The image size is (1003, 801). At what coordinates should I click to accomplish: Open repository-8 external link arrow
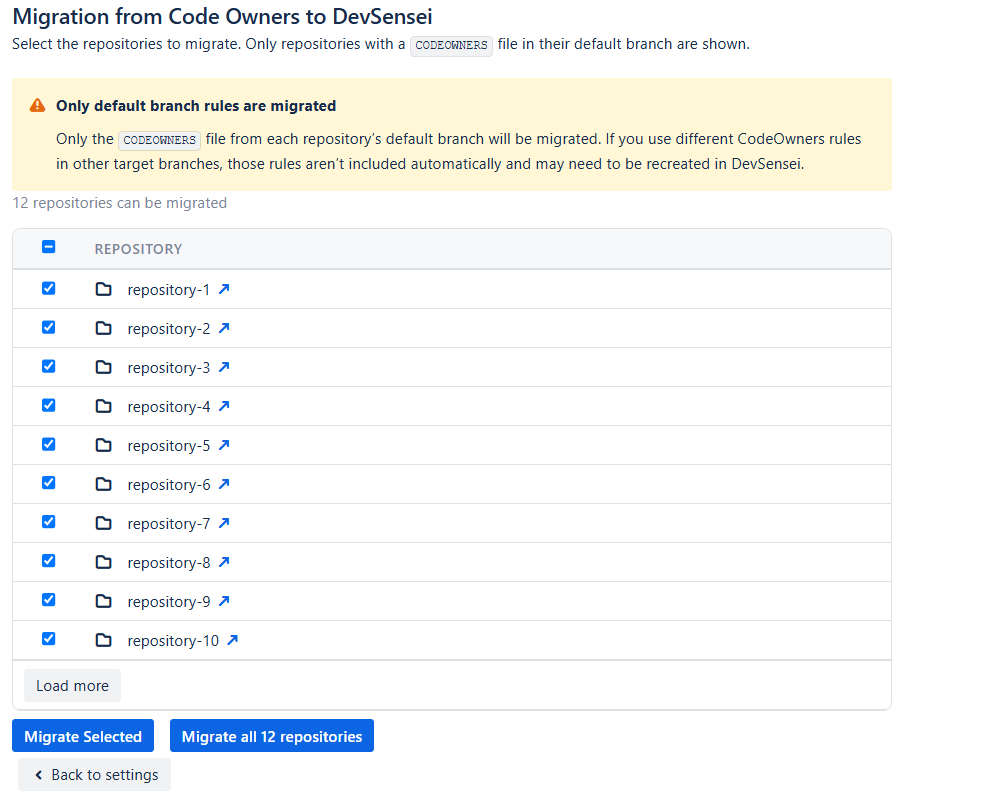224,562
